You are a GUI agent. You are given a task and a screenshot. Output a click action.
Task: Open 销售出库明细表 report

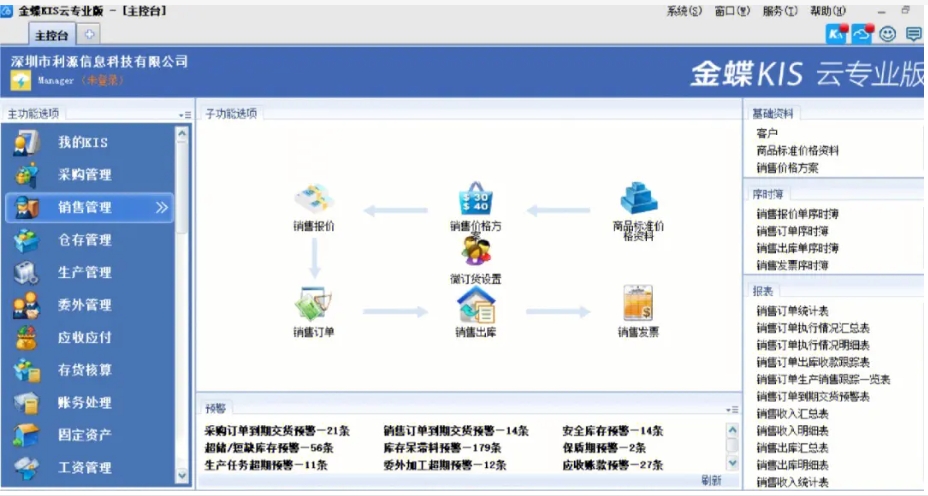pos(792,466)
